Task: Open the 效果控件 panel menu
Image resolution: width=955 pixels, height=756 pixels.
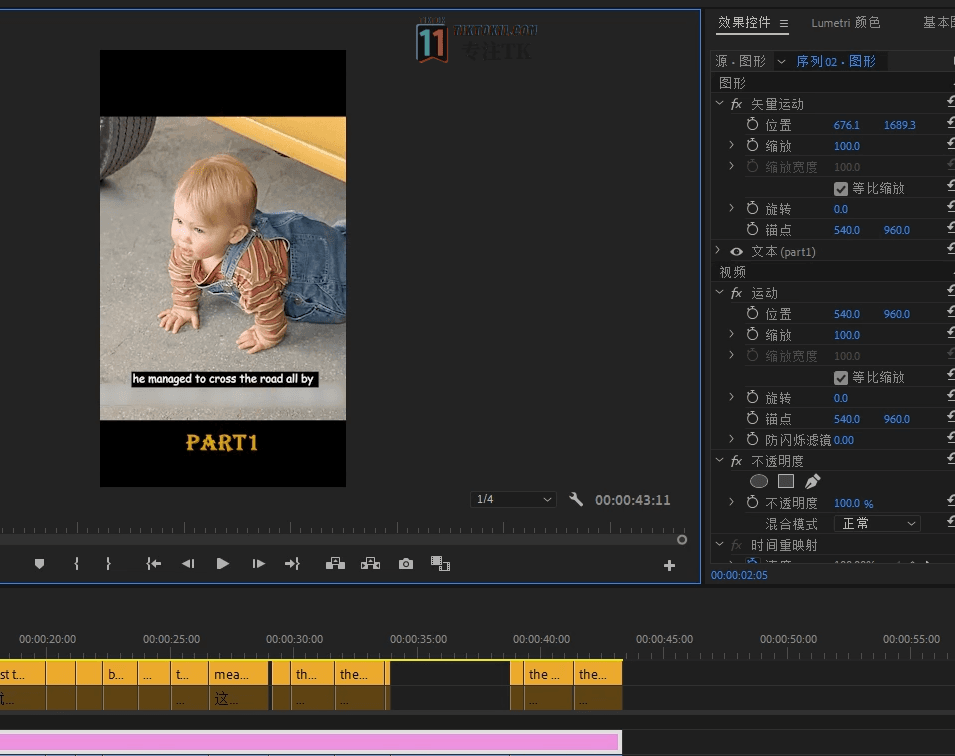Action: tap(784, 23)
